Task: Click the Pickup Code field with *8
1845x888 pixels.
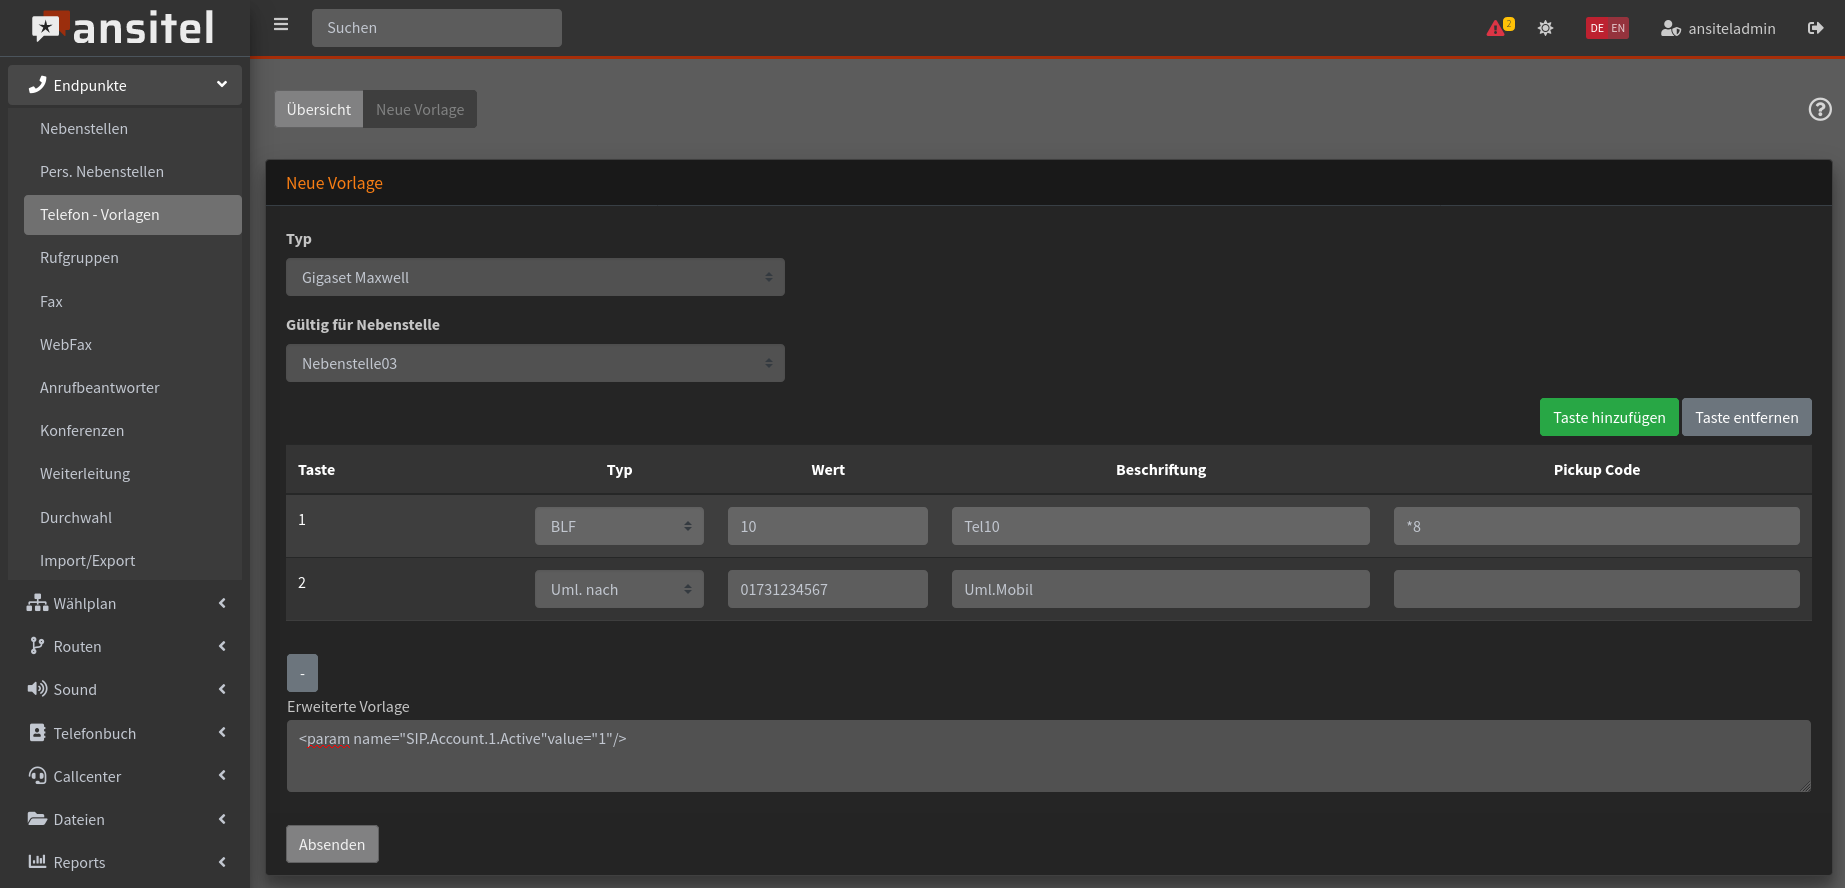Action: pyautogui.click(x=1596, y=526)
